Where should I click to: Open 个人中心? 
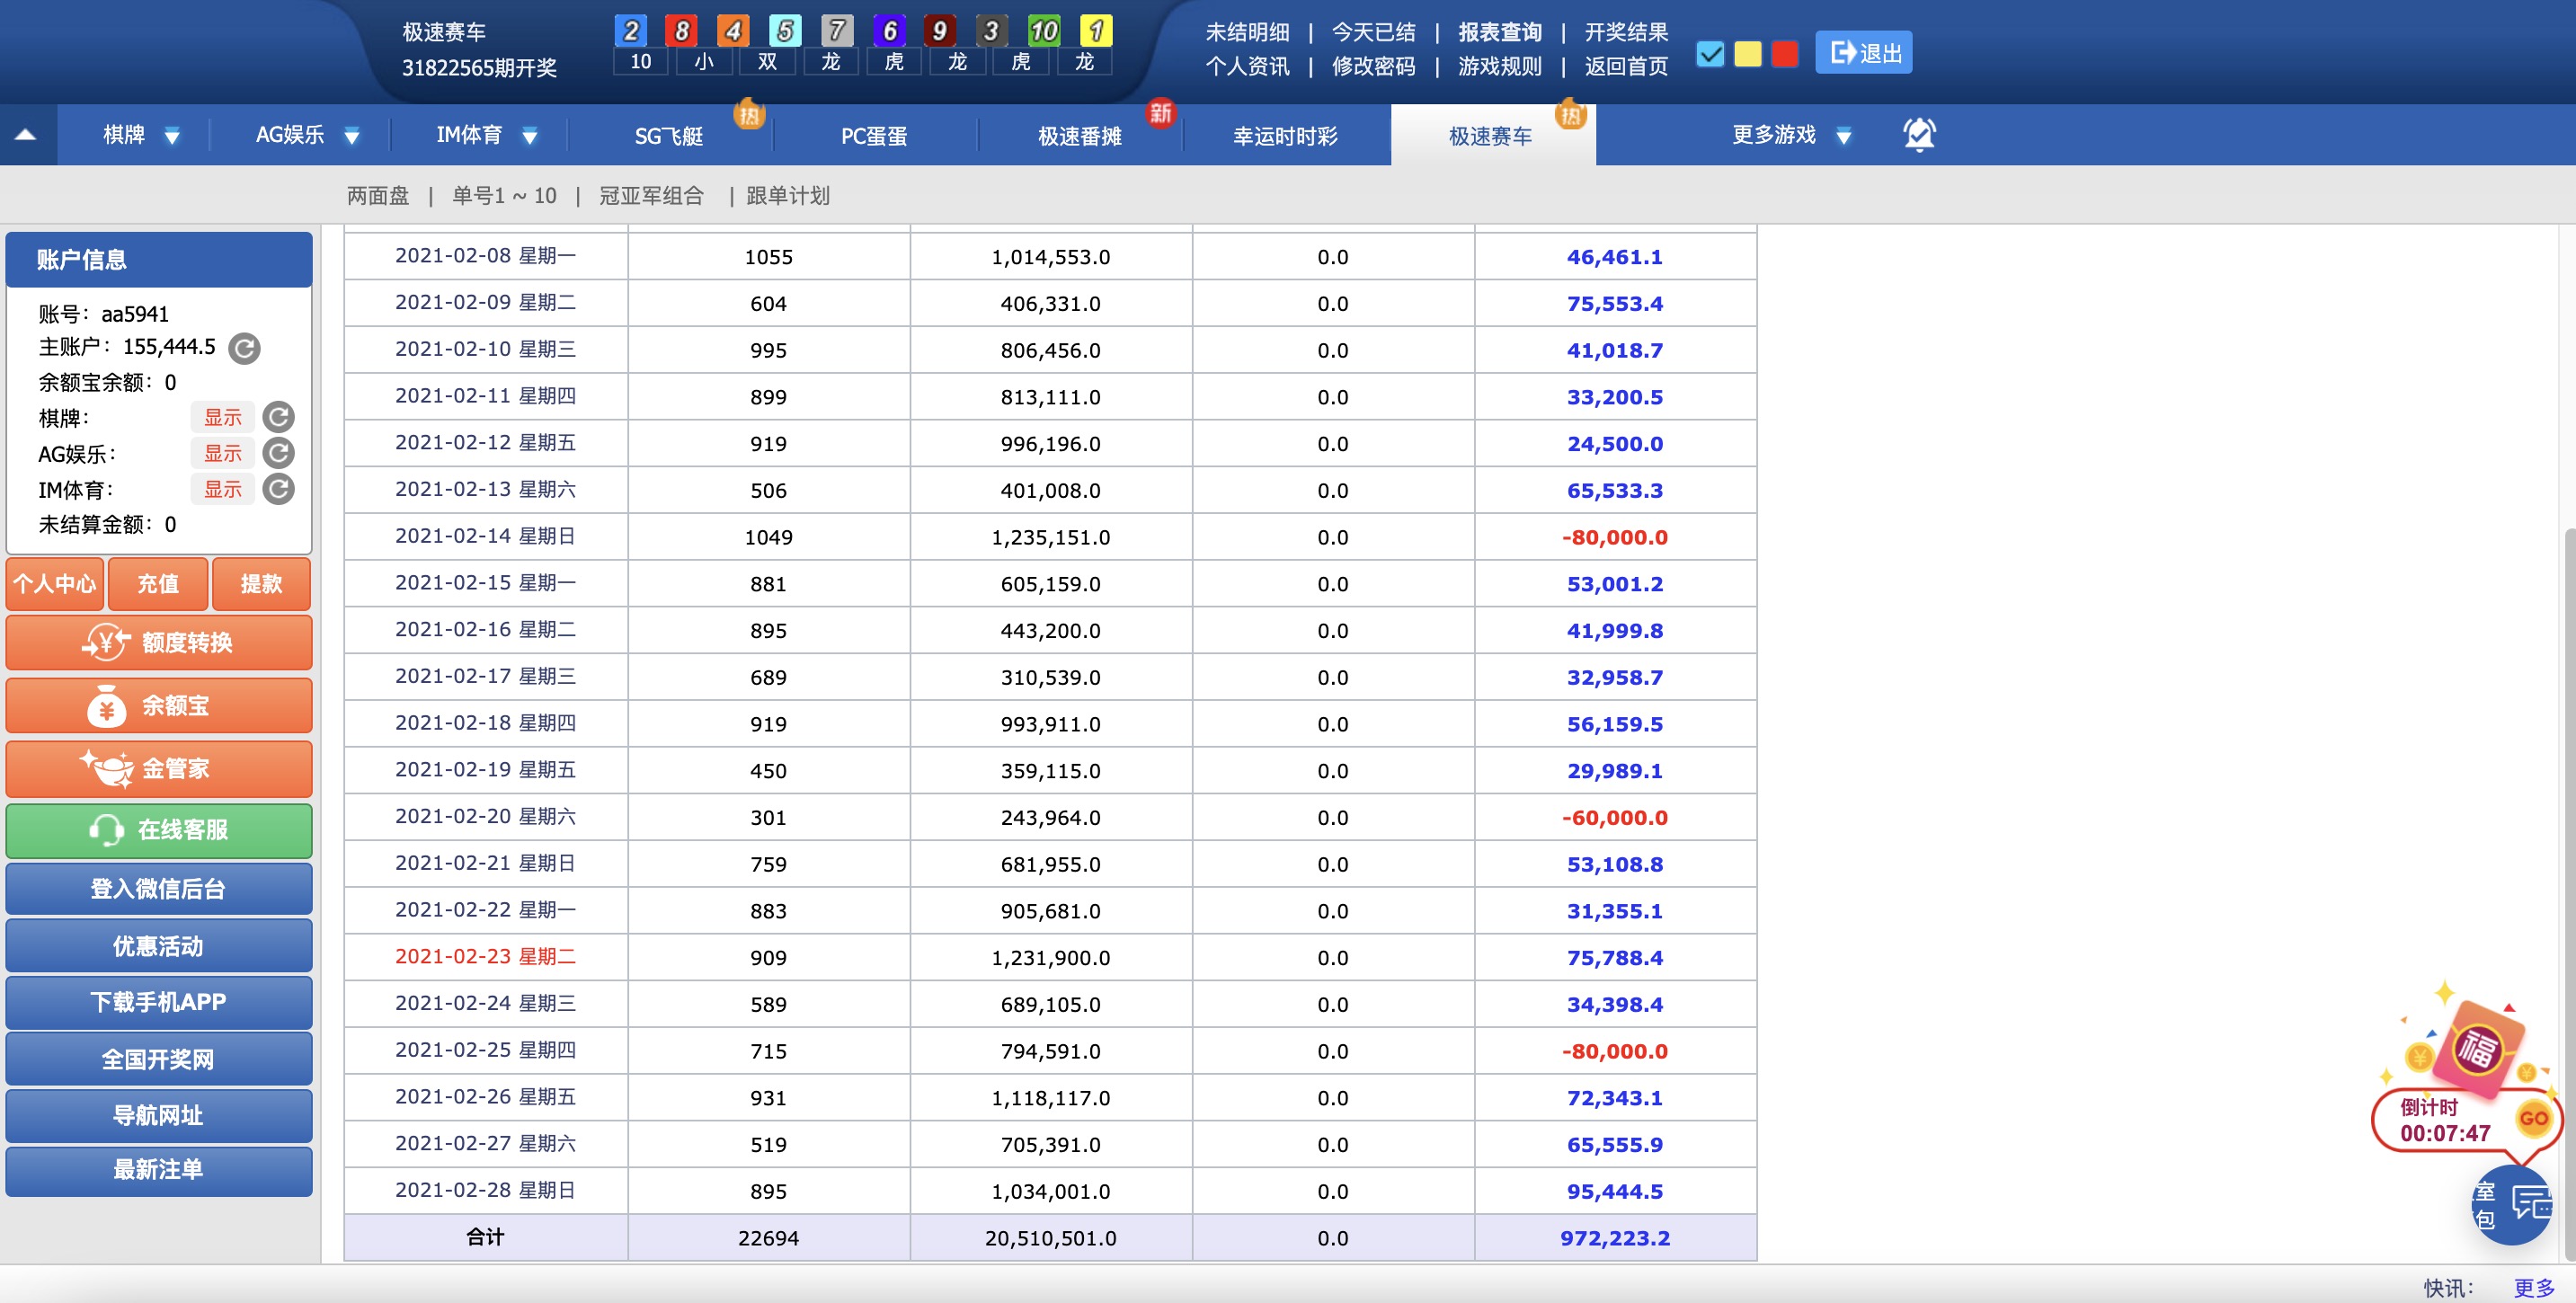55,584
